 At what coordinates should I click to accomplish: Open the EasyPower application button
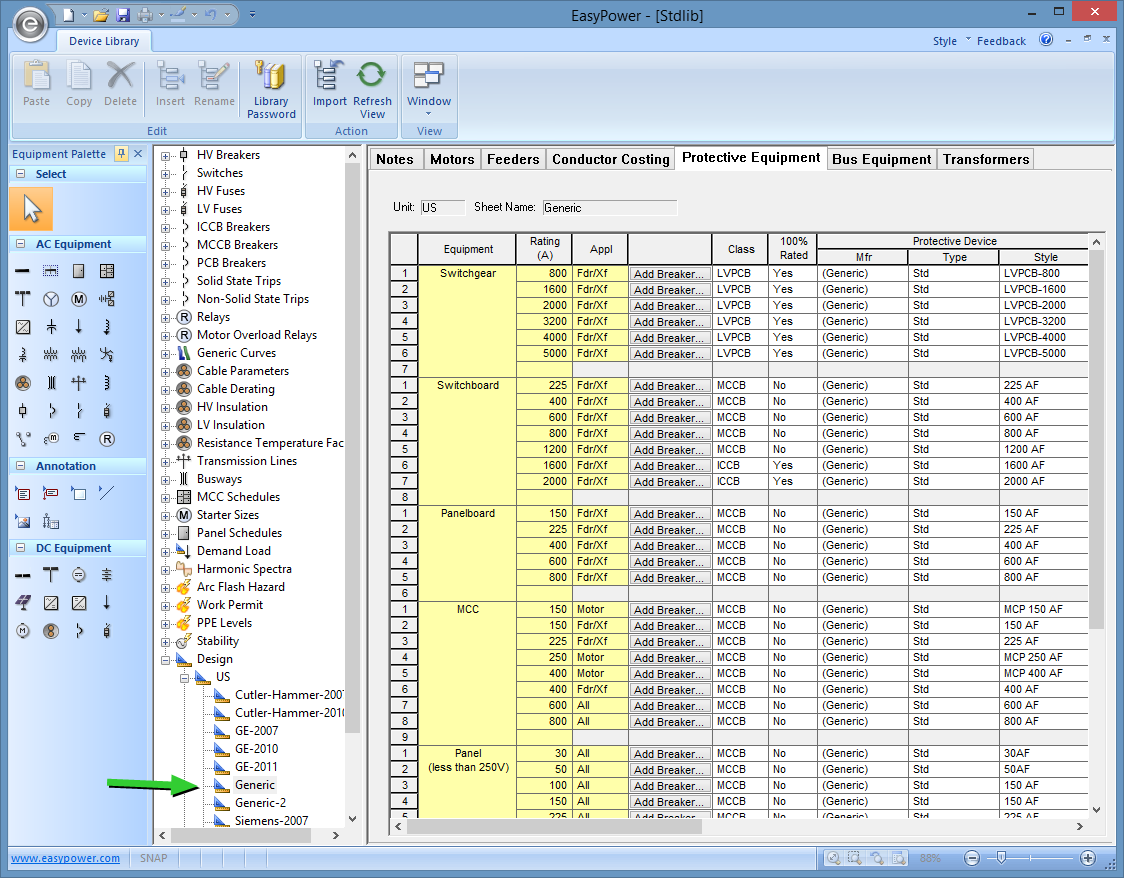[29, 24]
